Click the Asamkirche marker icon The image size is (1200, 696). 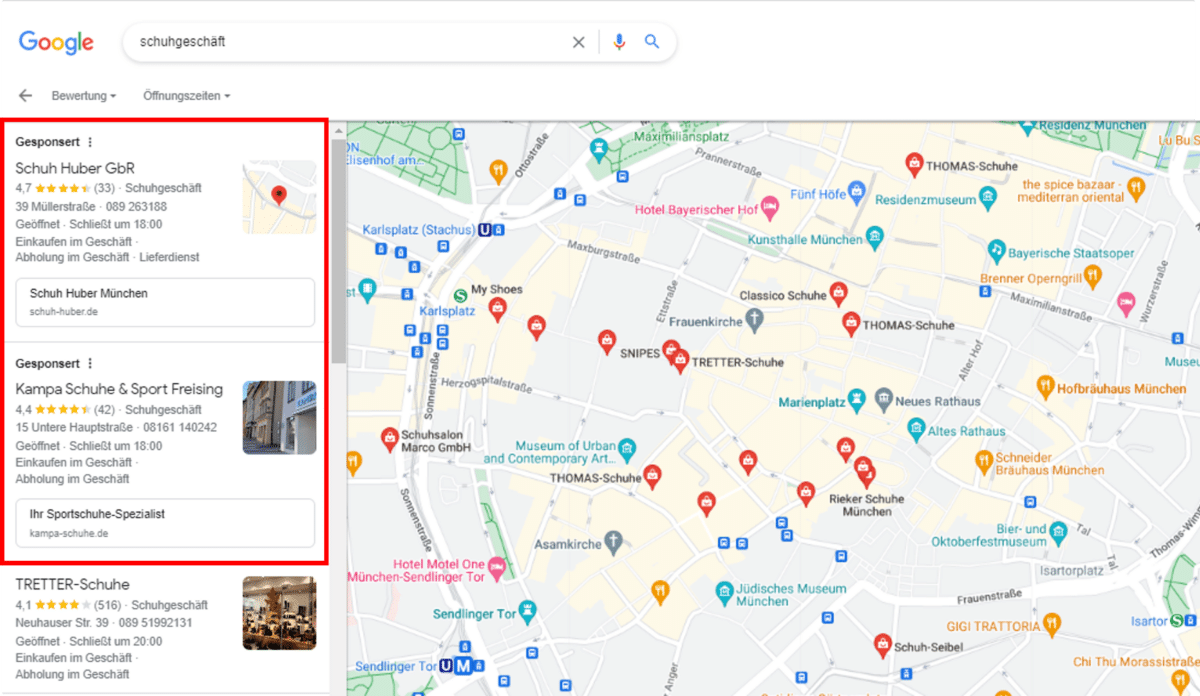pos(614,544)
